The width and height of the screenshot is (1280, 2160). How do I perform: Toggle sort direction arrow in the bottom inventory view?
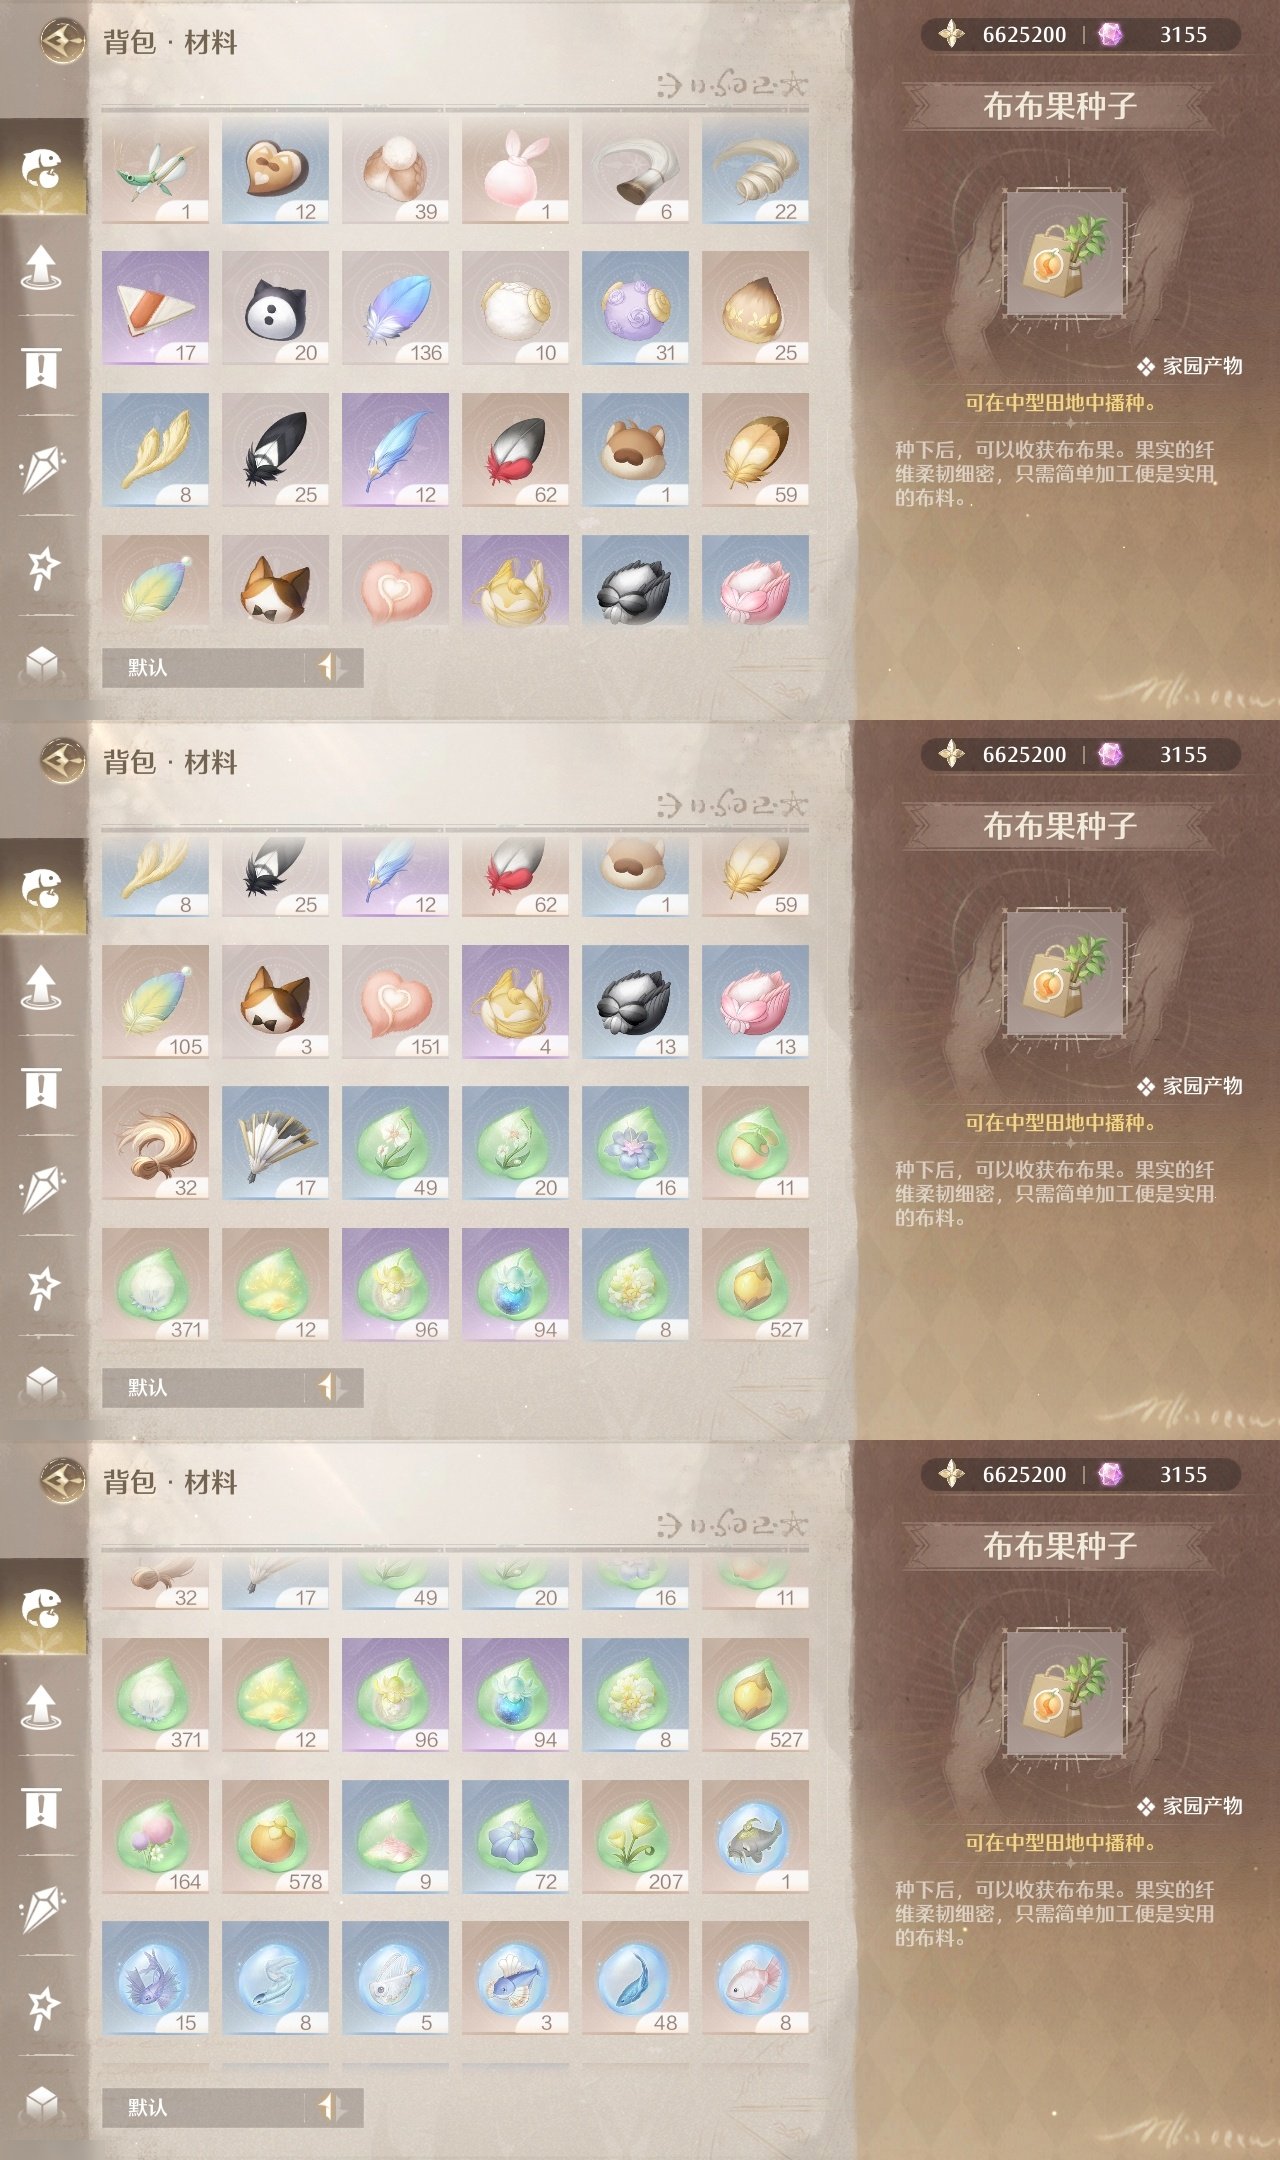(331, 2107)
